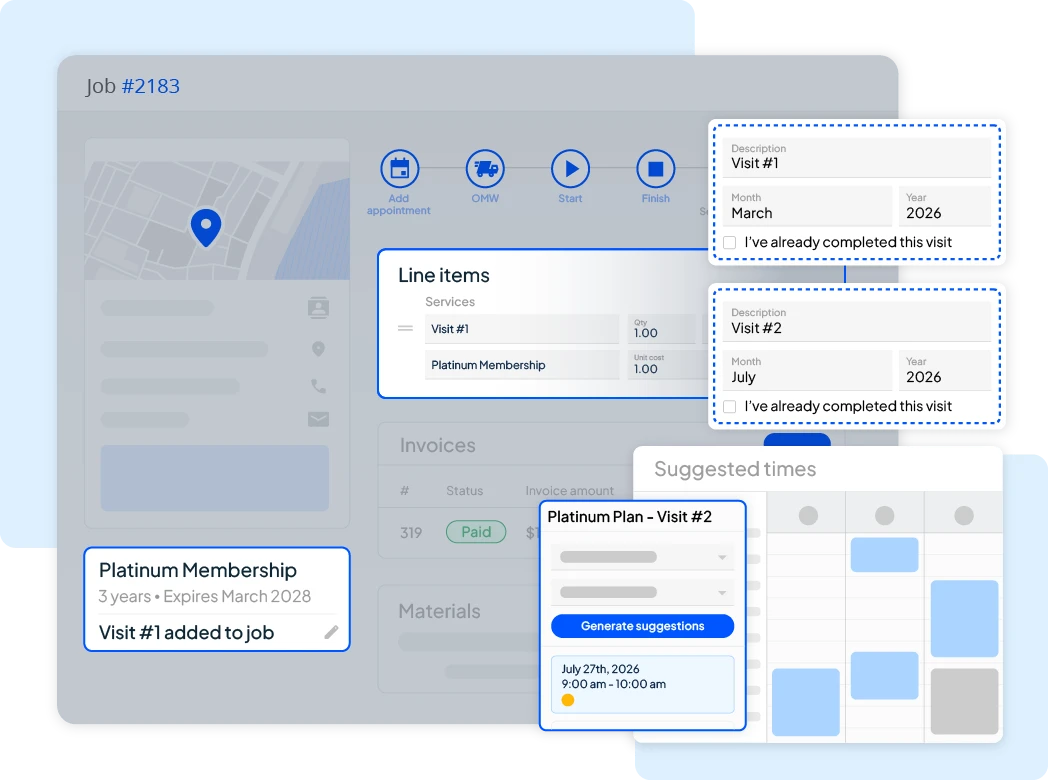
Task: Click the Generate suggestions button
Action: coord(642,626)
